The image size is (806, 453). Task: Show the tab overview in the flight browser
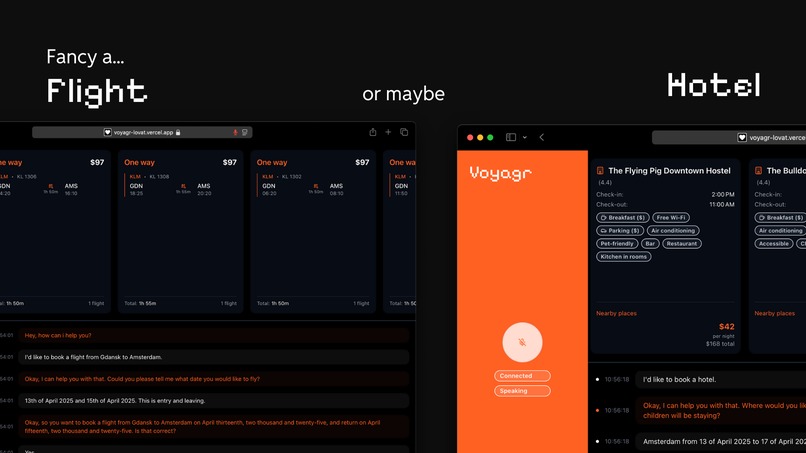tap(404, 132)
